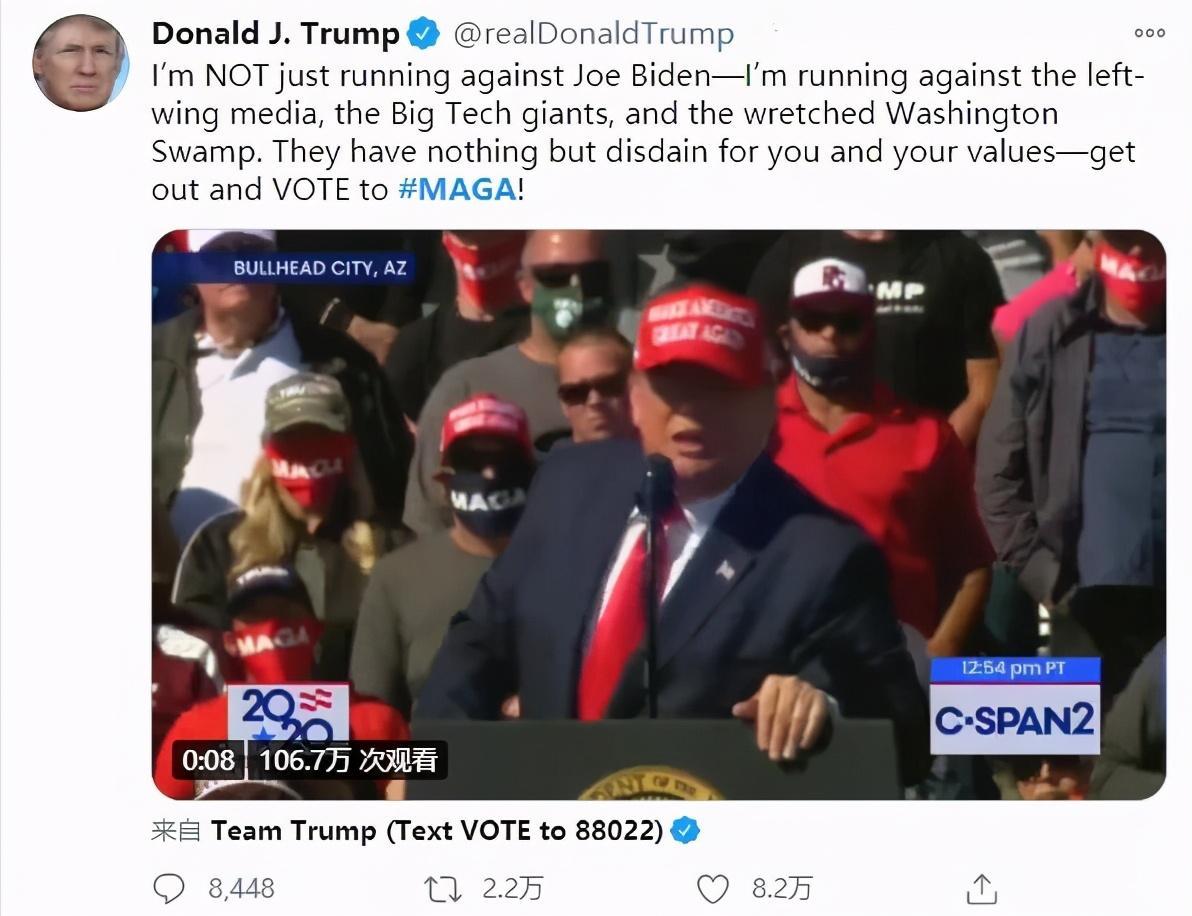Click the Donald J. Trump display name
This screenshot has width=1192, height=916.
(275, 34)
